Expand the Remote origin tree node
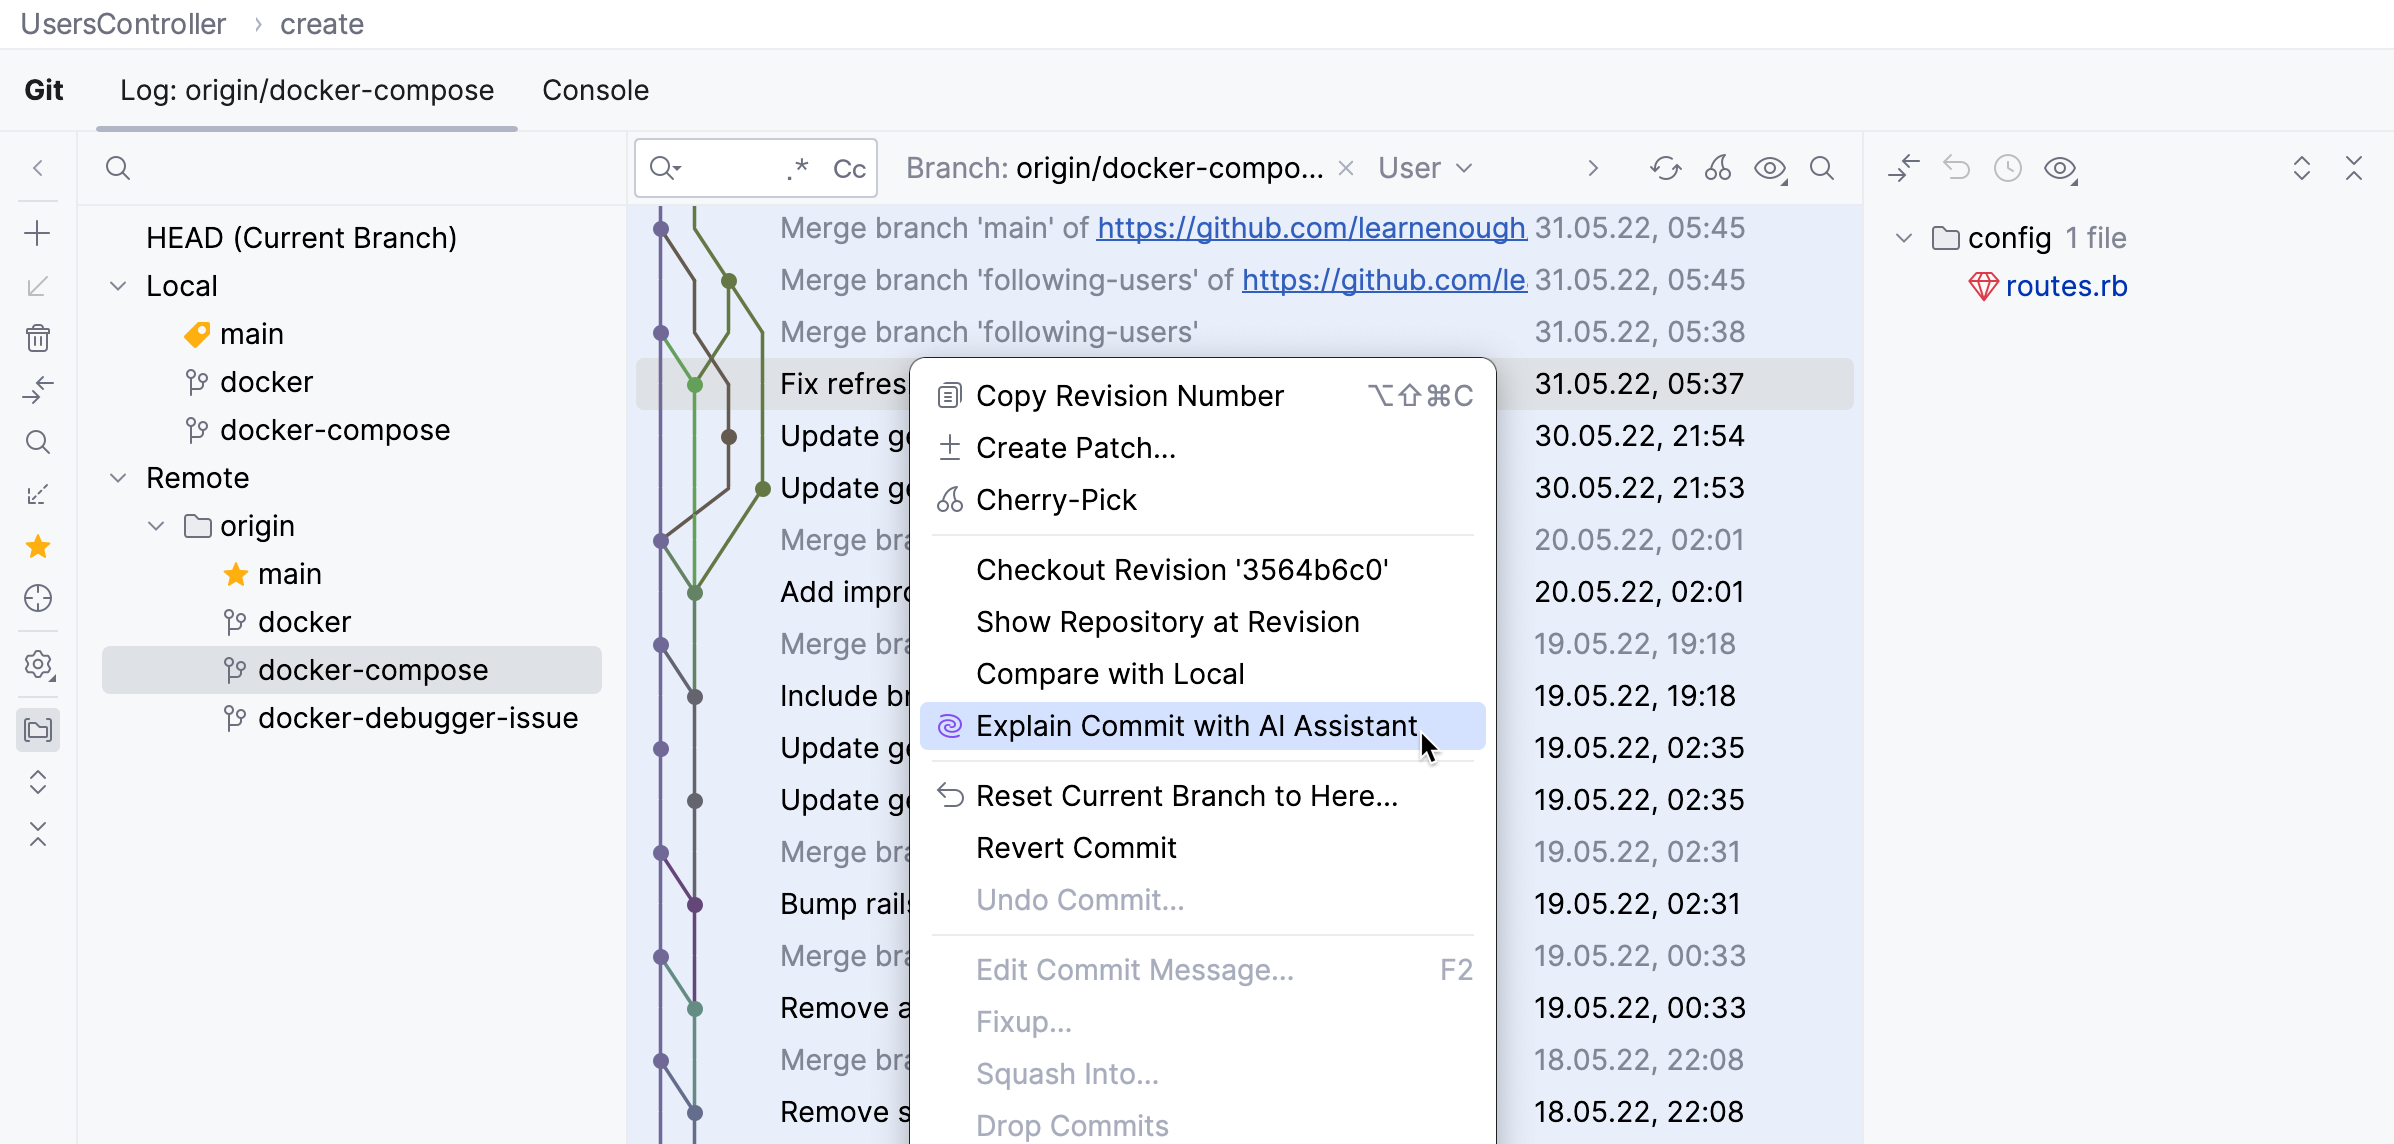Screen dimensions: 2394x1144 pos(165,525)
